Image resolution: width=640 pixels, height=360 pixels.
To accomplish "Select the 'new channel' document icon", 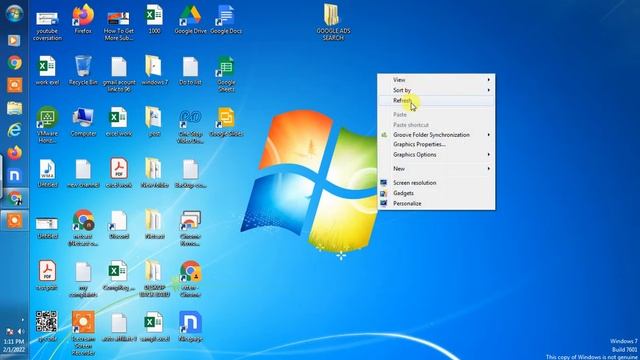I will pyautogui.click(x=83, y=173).
